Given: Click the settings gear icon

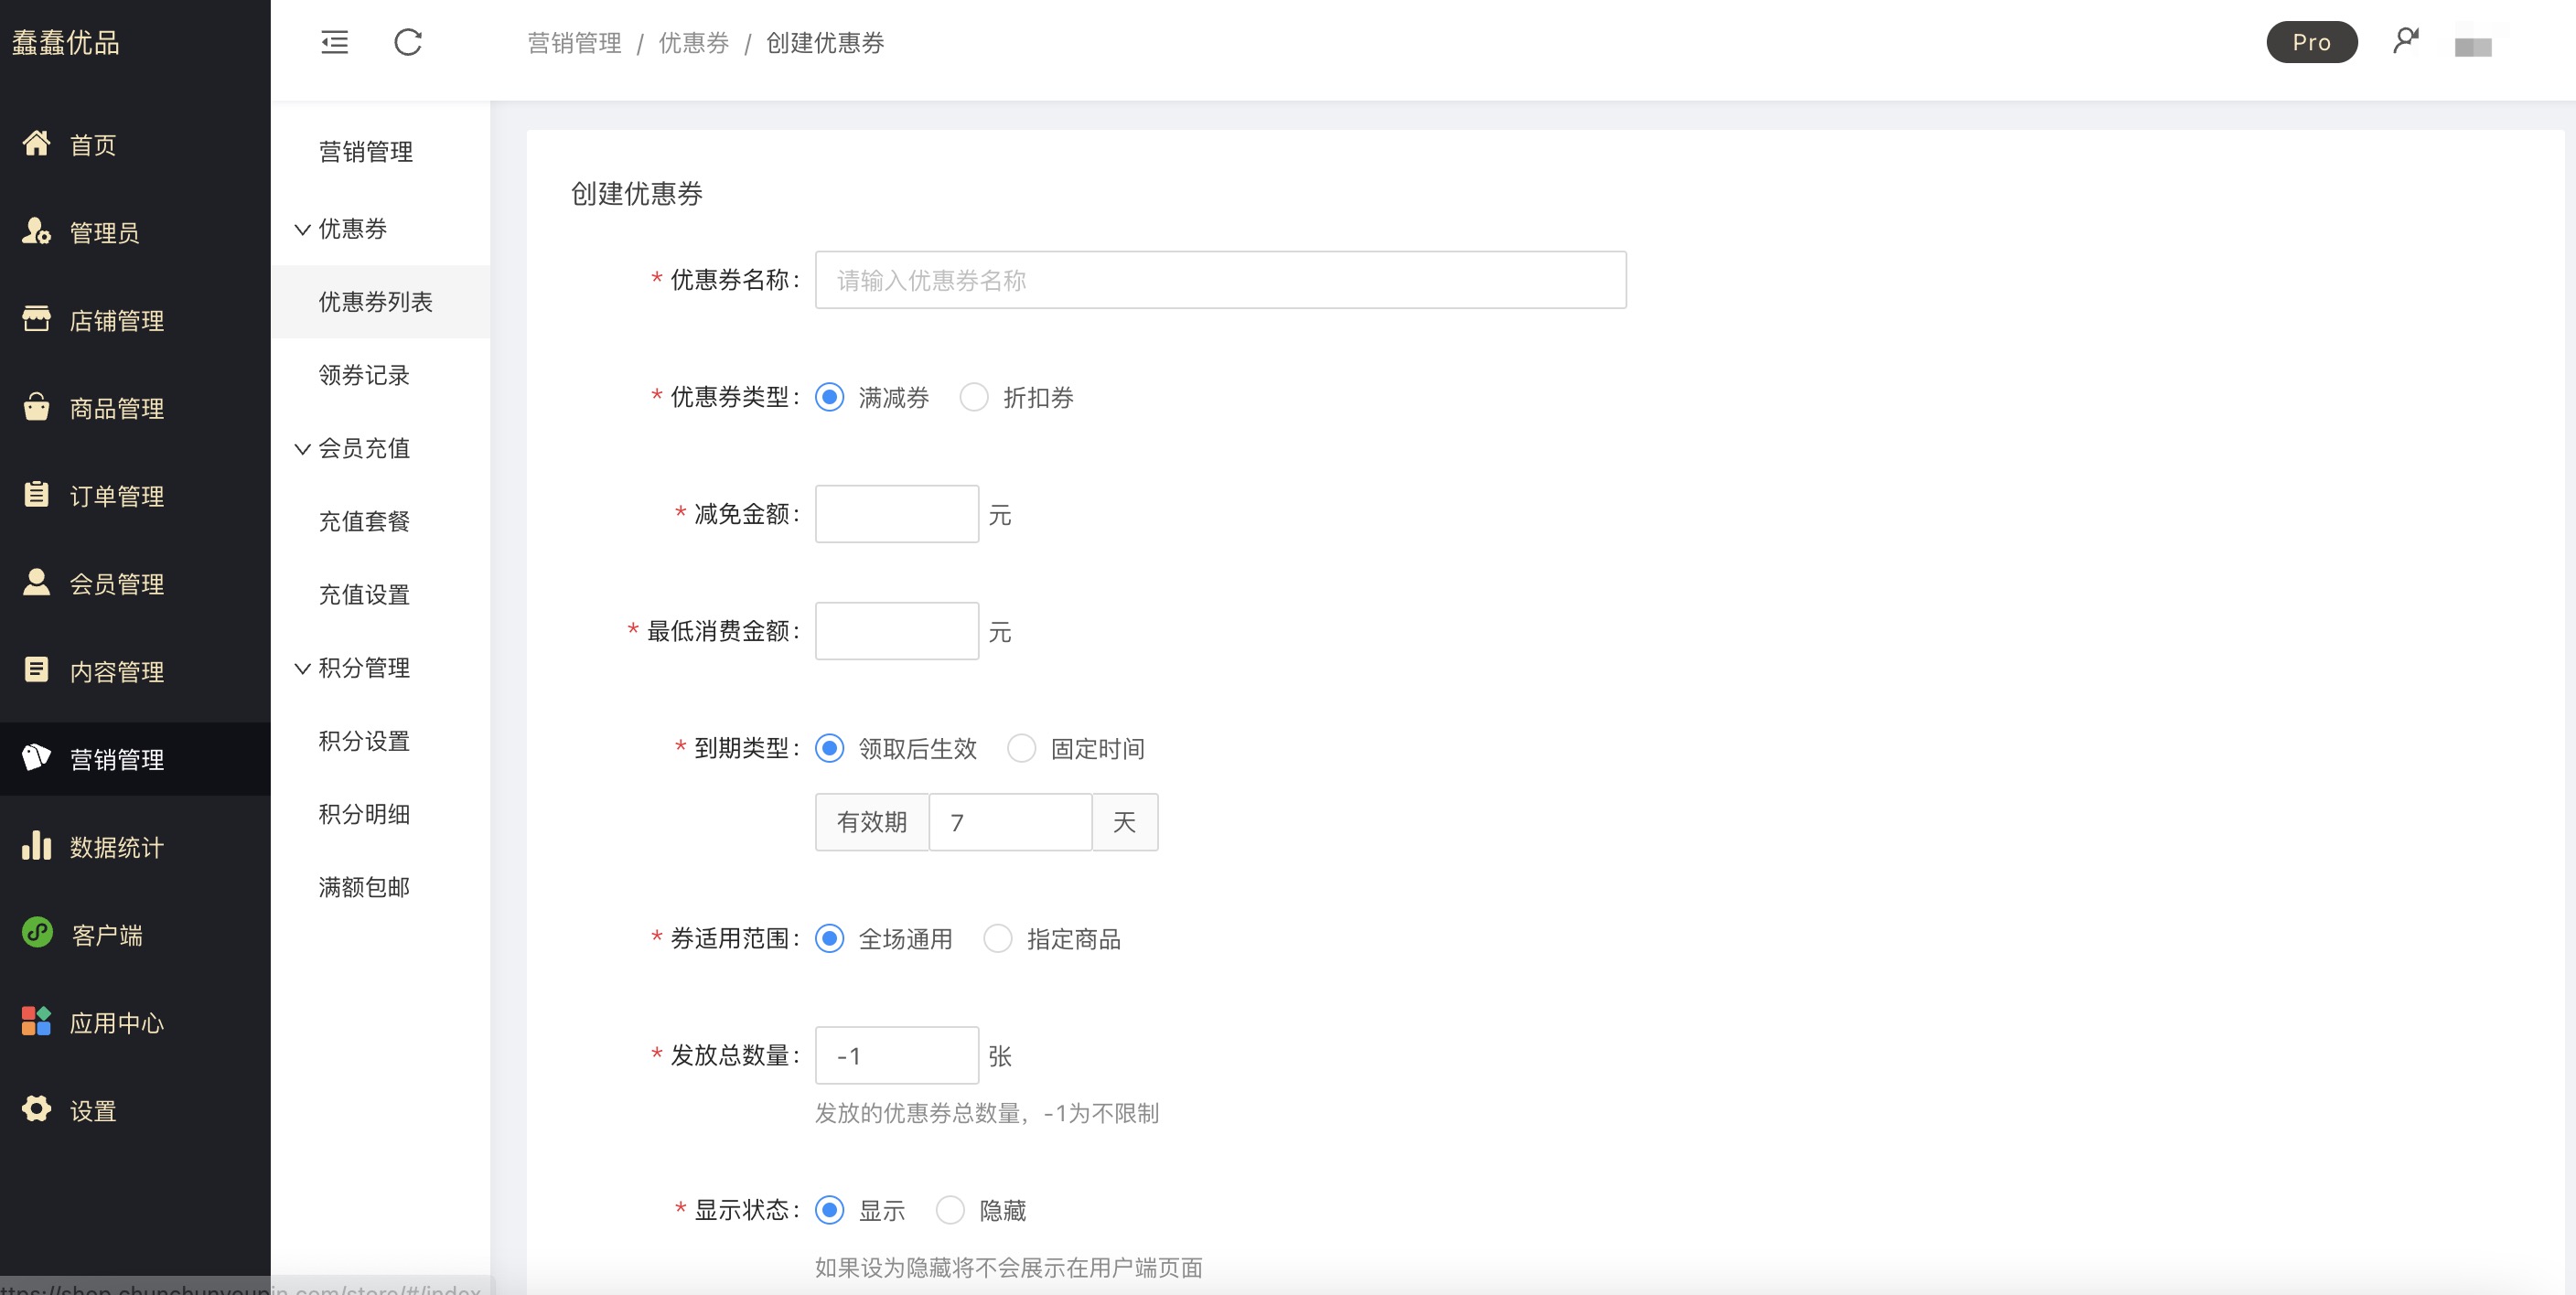Looking at the screenshot, I should (36, 1109).
